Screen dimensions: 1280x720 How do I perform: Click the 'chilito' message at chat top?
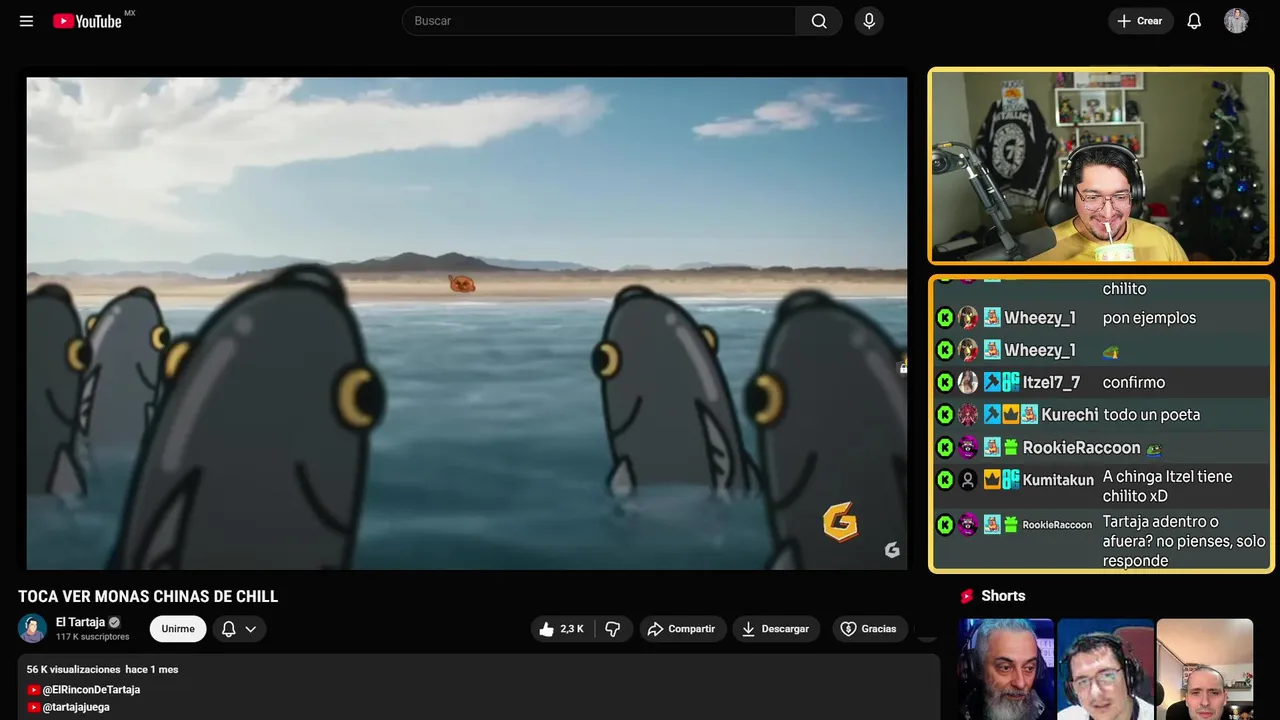[1124, 289]
